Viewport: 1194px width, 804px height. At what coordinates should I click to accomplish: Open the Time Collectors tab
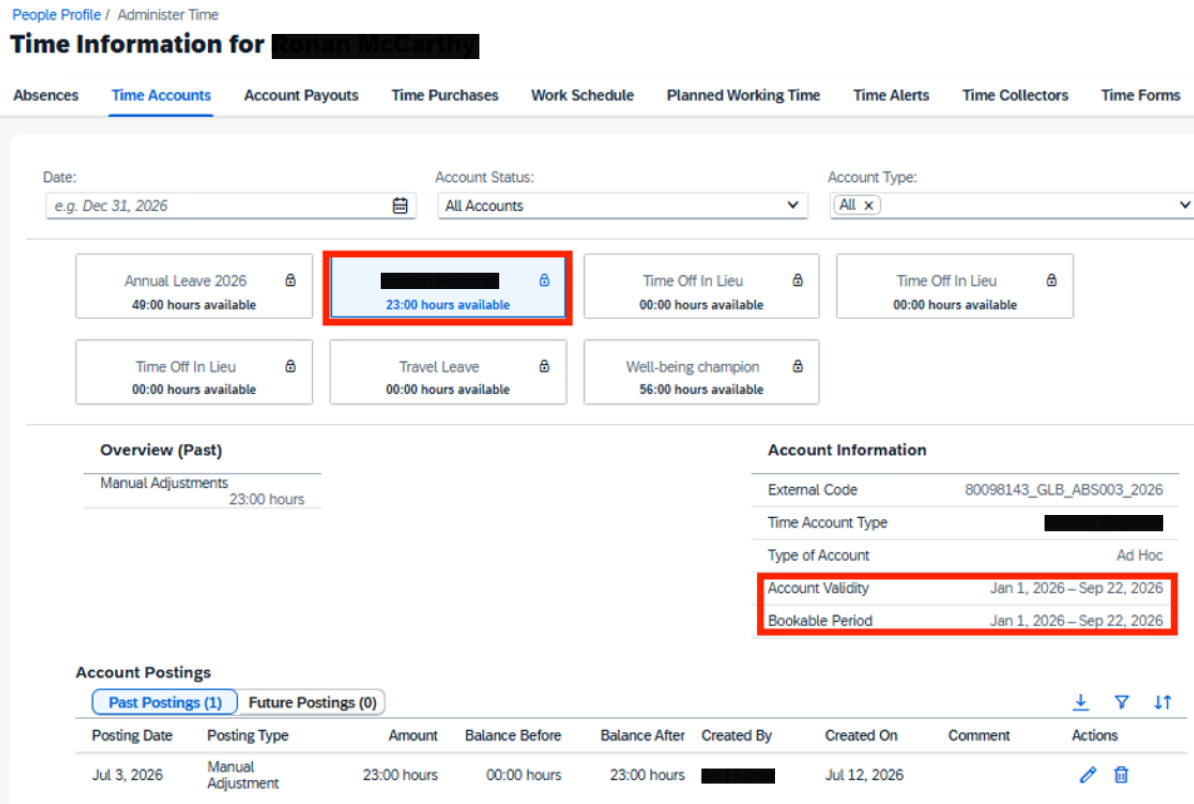1015,95
